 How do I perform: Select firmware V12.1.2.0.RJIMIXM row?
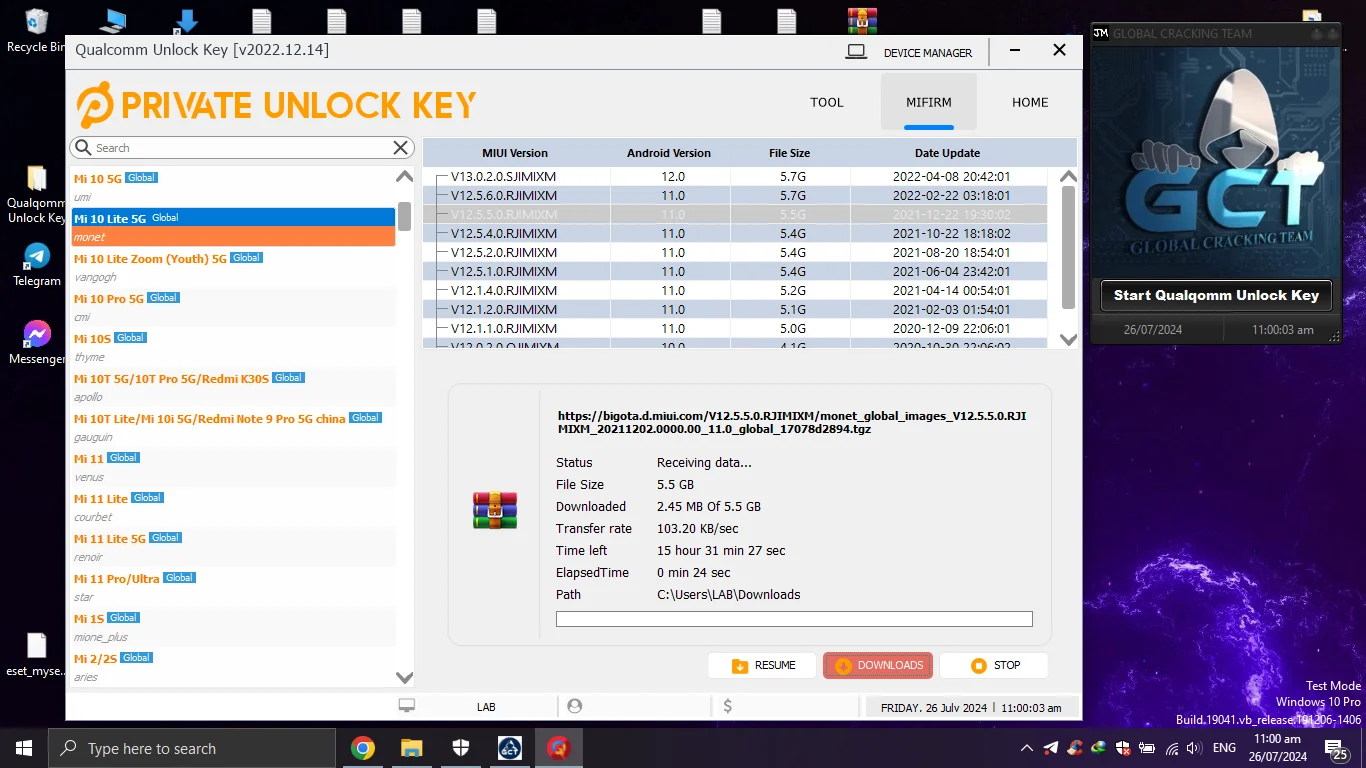735,310
